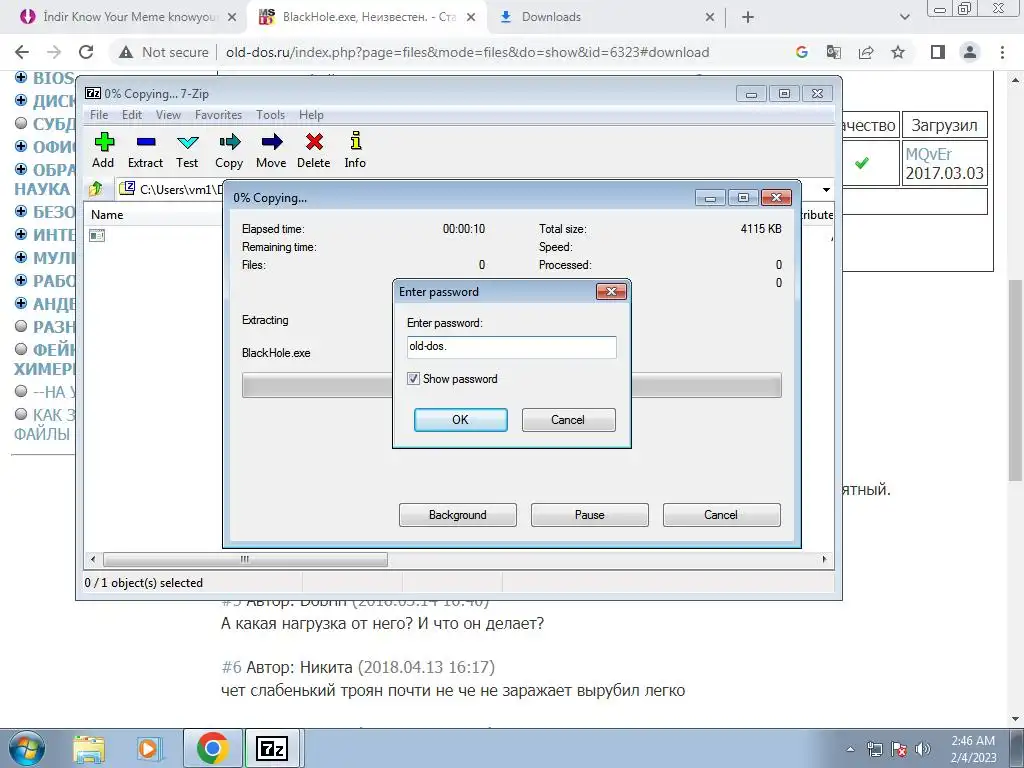
Task: Click the Google Translate icon in address bar
Action: [834, 52]
